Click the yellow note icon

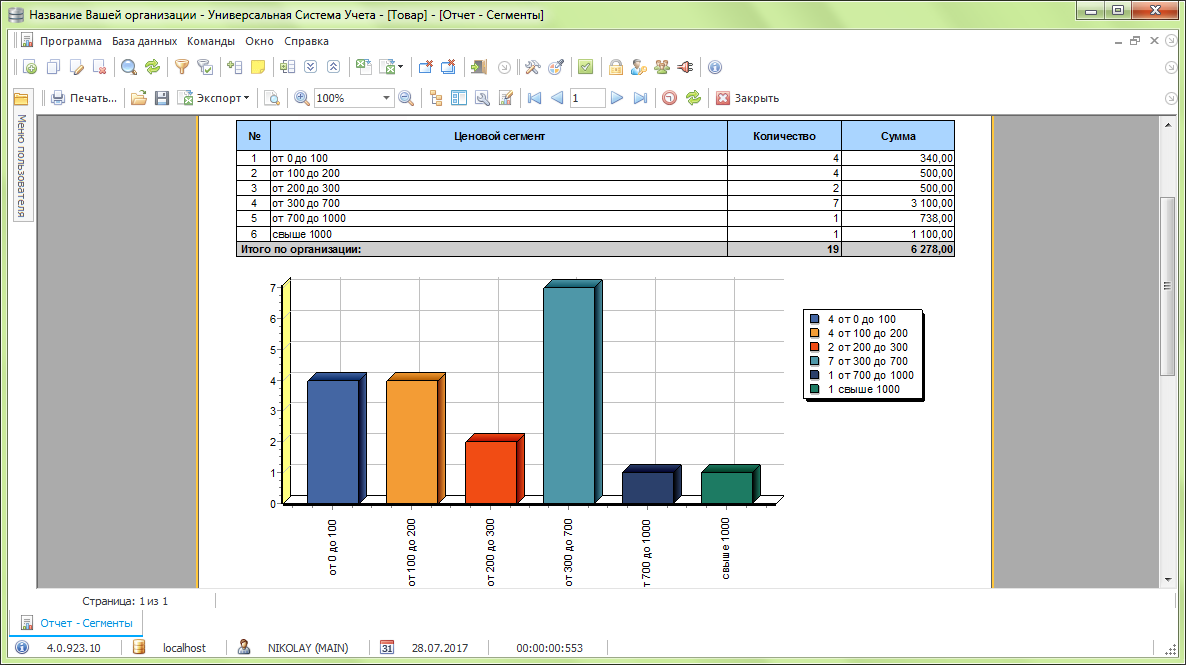click(x=258, y=67)
